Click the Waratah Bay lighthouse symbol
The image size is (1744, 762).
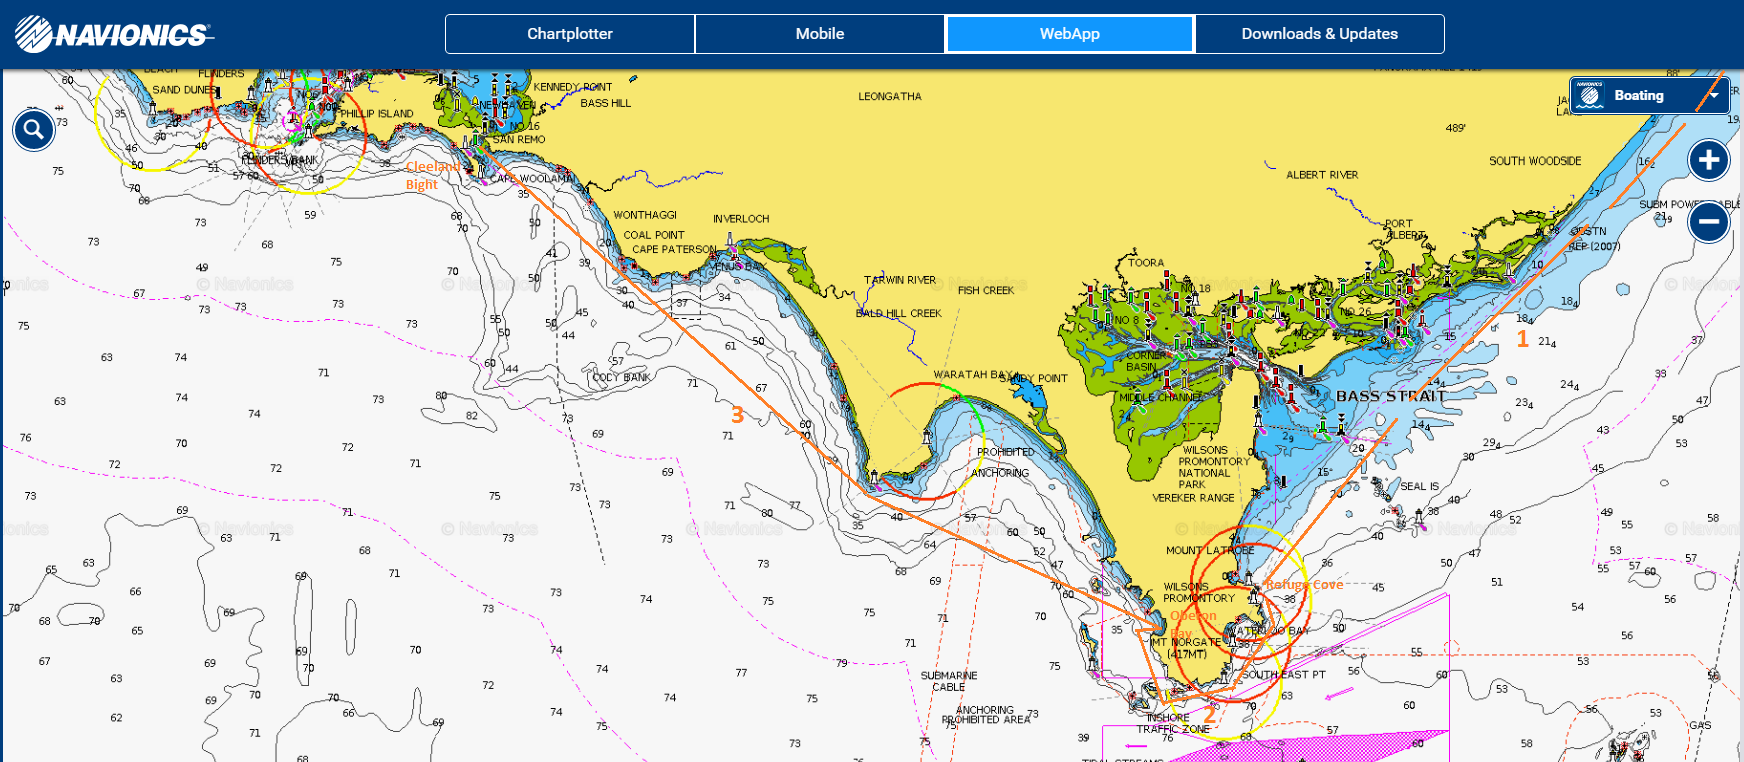click(927, 437)
